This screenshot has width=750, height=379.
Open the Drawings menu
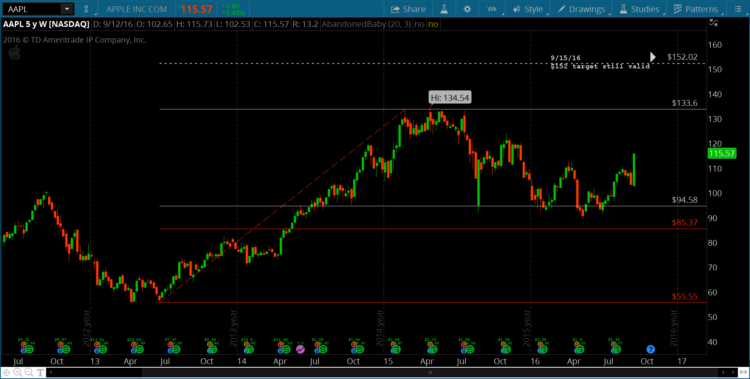pyautogui.click(x=582, y=9)
